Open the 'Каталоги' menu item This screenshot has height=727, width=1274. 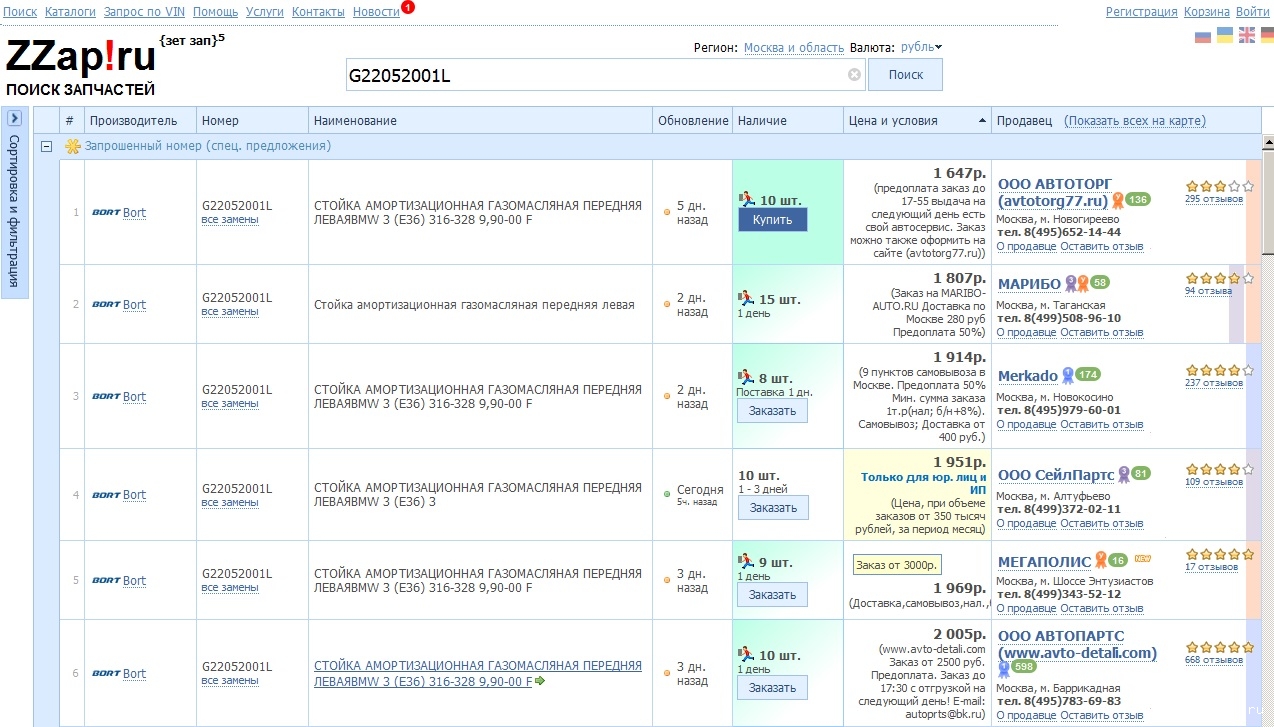(70, 12)
